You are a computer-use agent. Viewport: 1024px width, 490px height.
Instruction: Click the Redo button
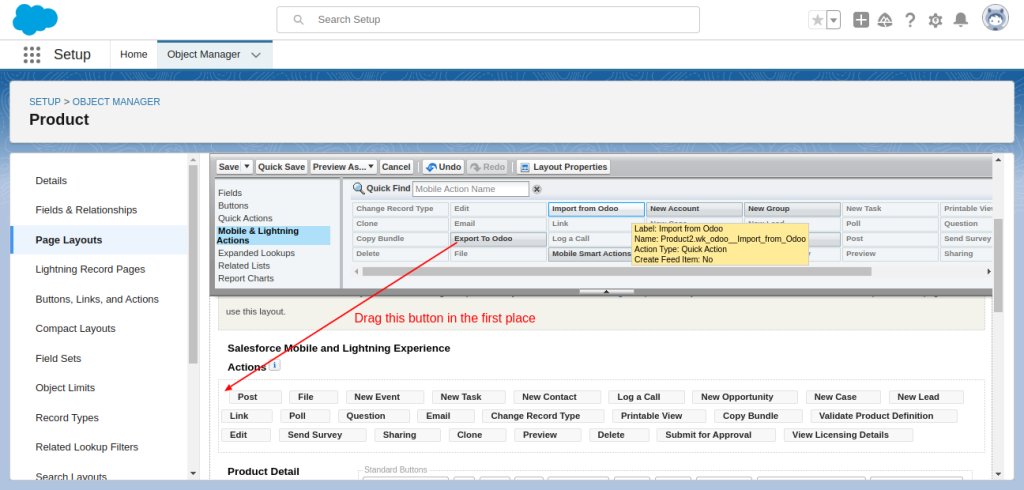tap(487, 167)
